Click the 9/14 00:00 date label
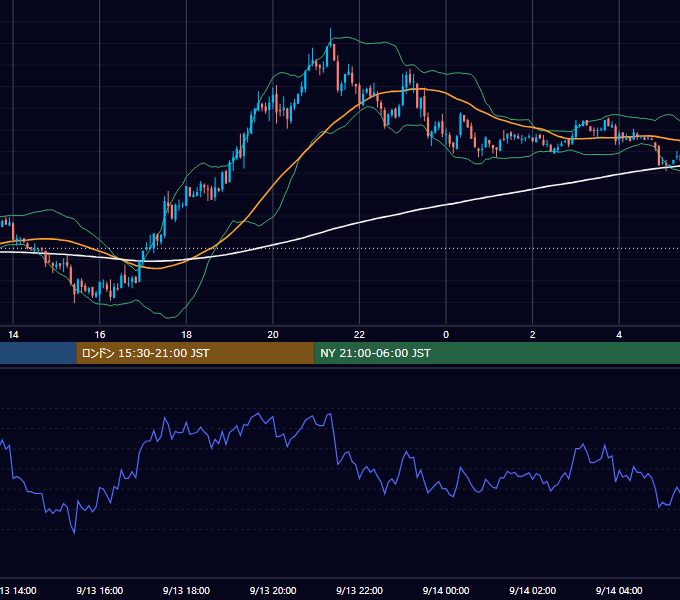Viewport: 680px width, 600px height. pyautogui.click(x=446, y=590)
